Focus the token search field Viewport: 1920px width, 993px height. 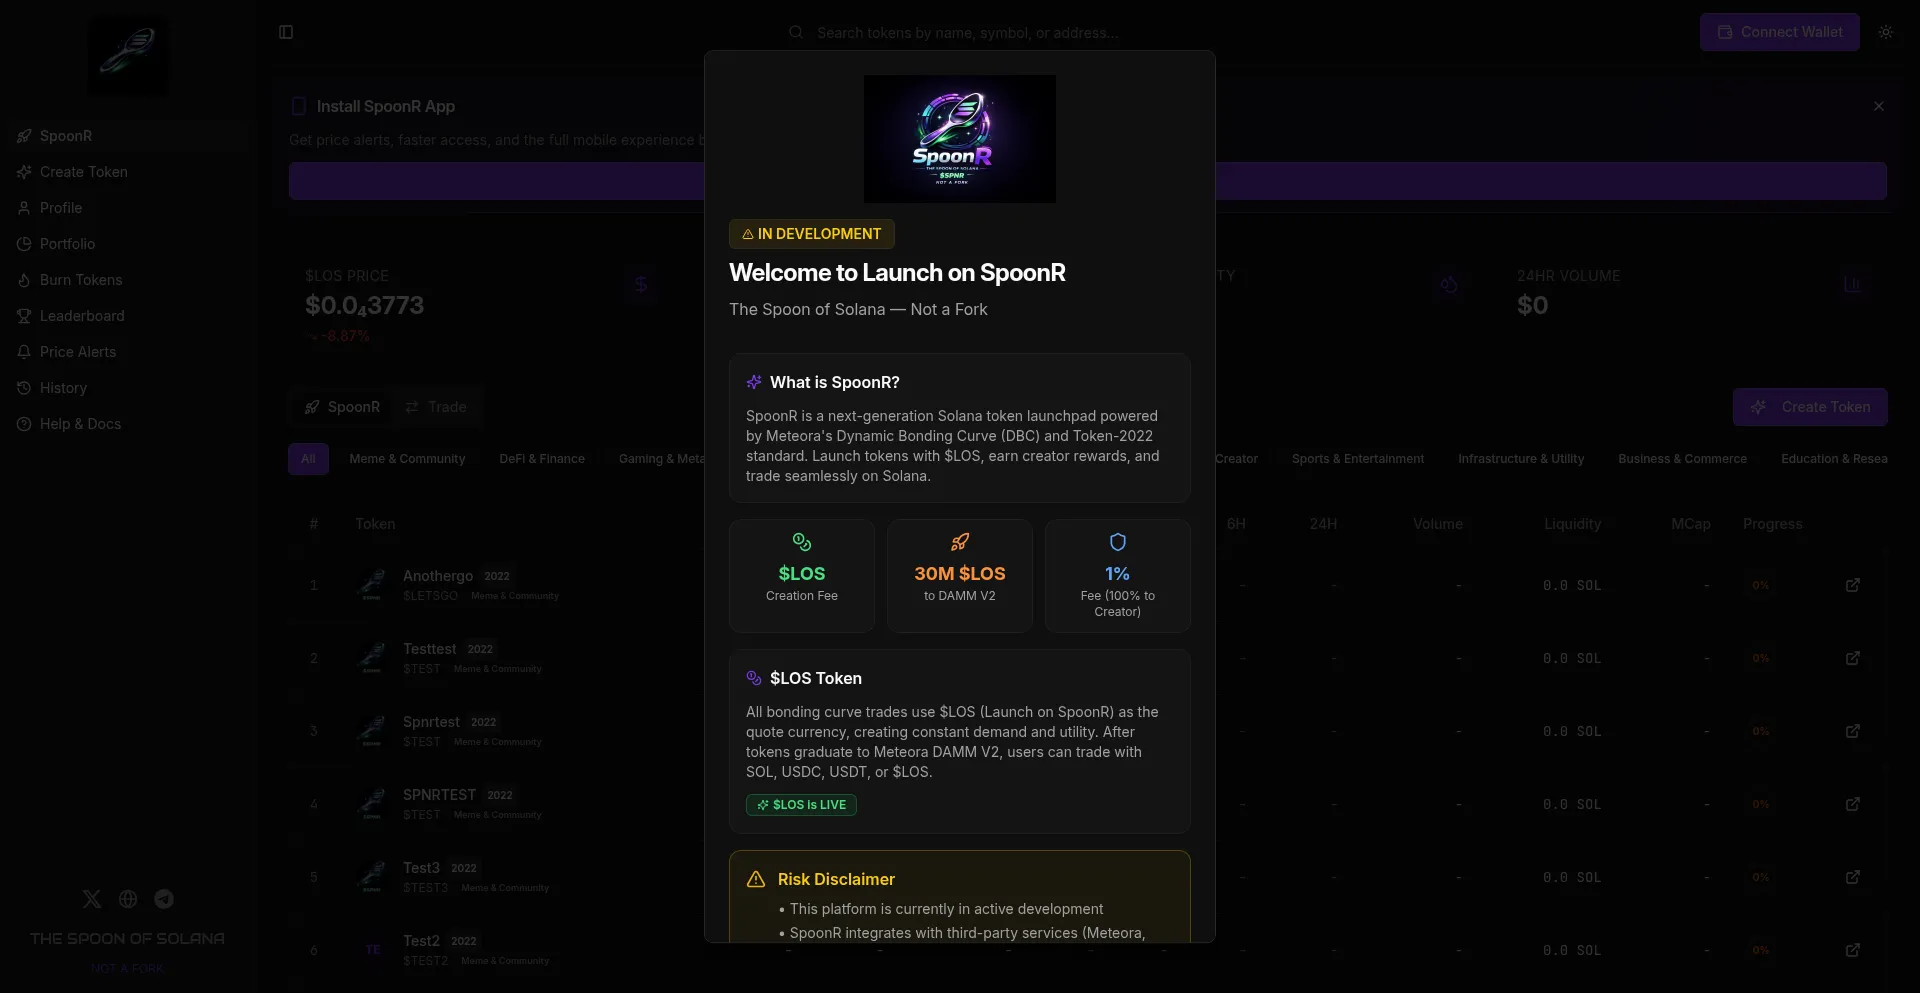pos(966,33)
